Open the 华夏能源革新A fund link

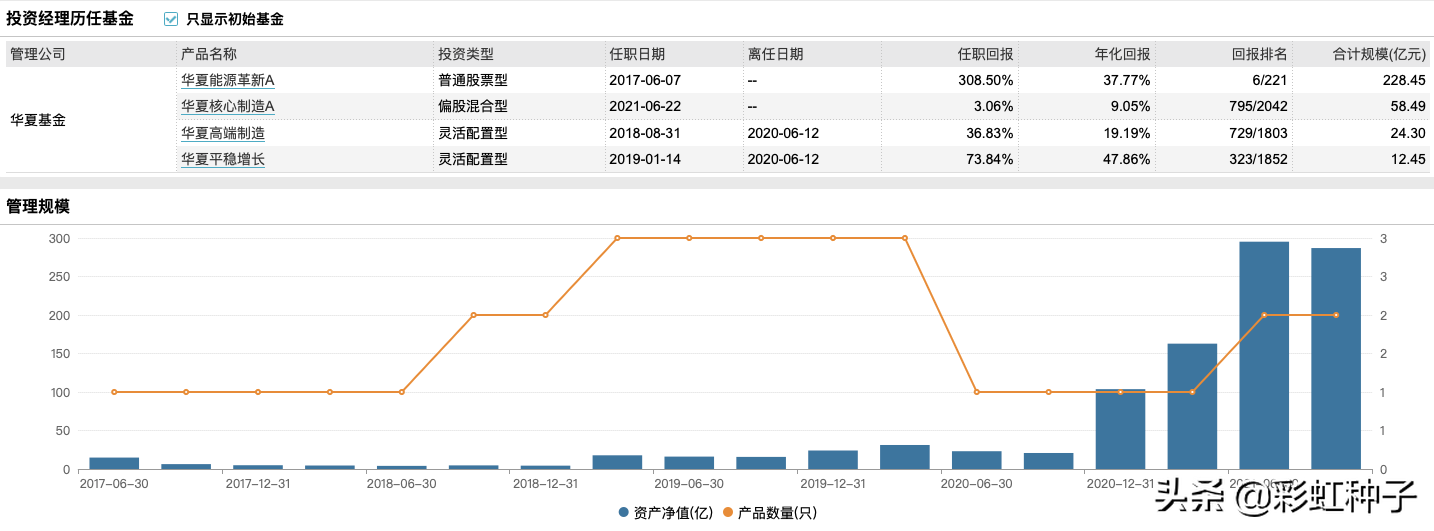(228, 80)
